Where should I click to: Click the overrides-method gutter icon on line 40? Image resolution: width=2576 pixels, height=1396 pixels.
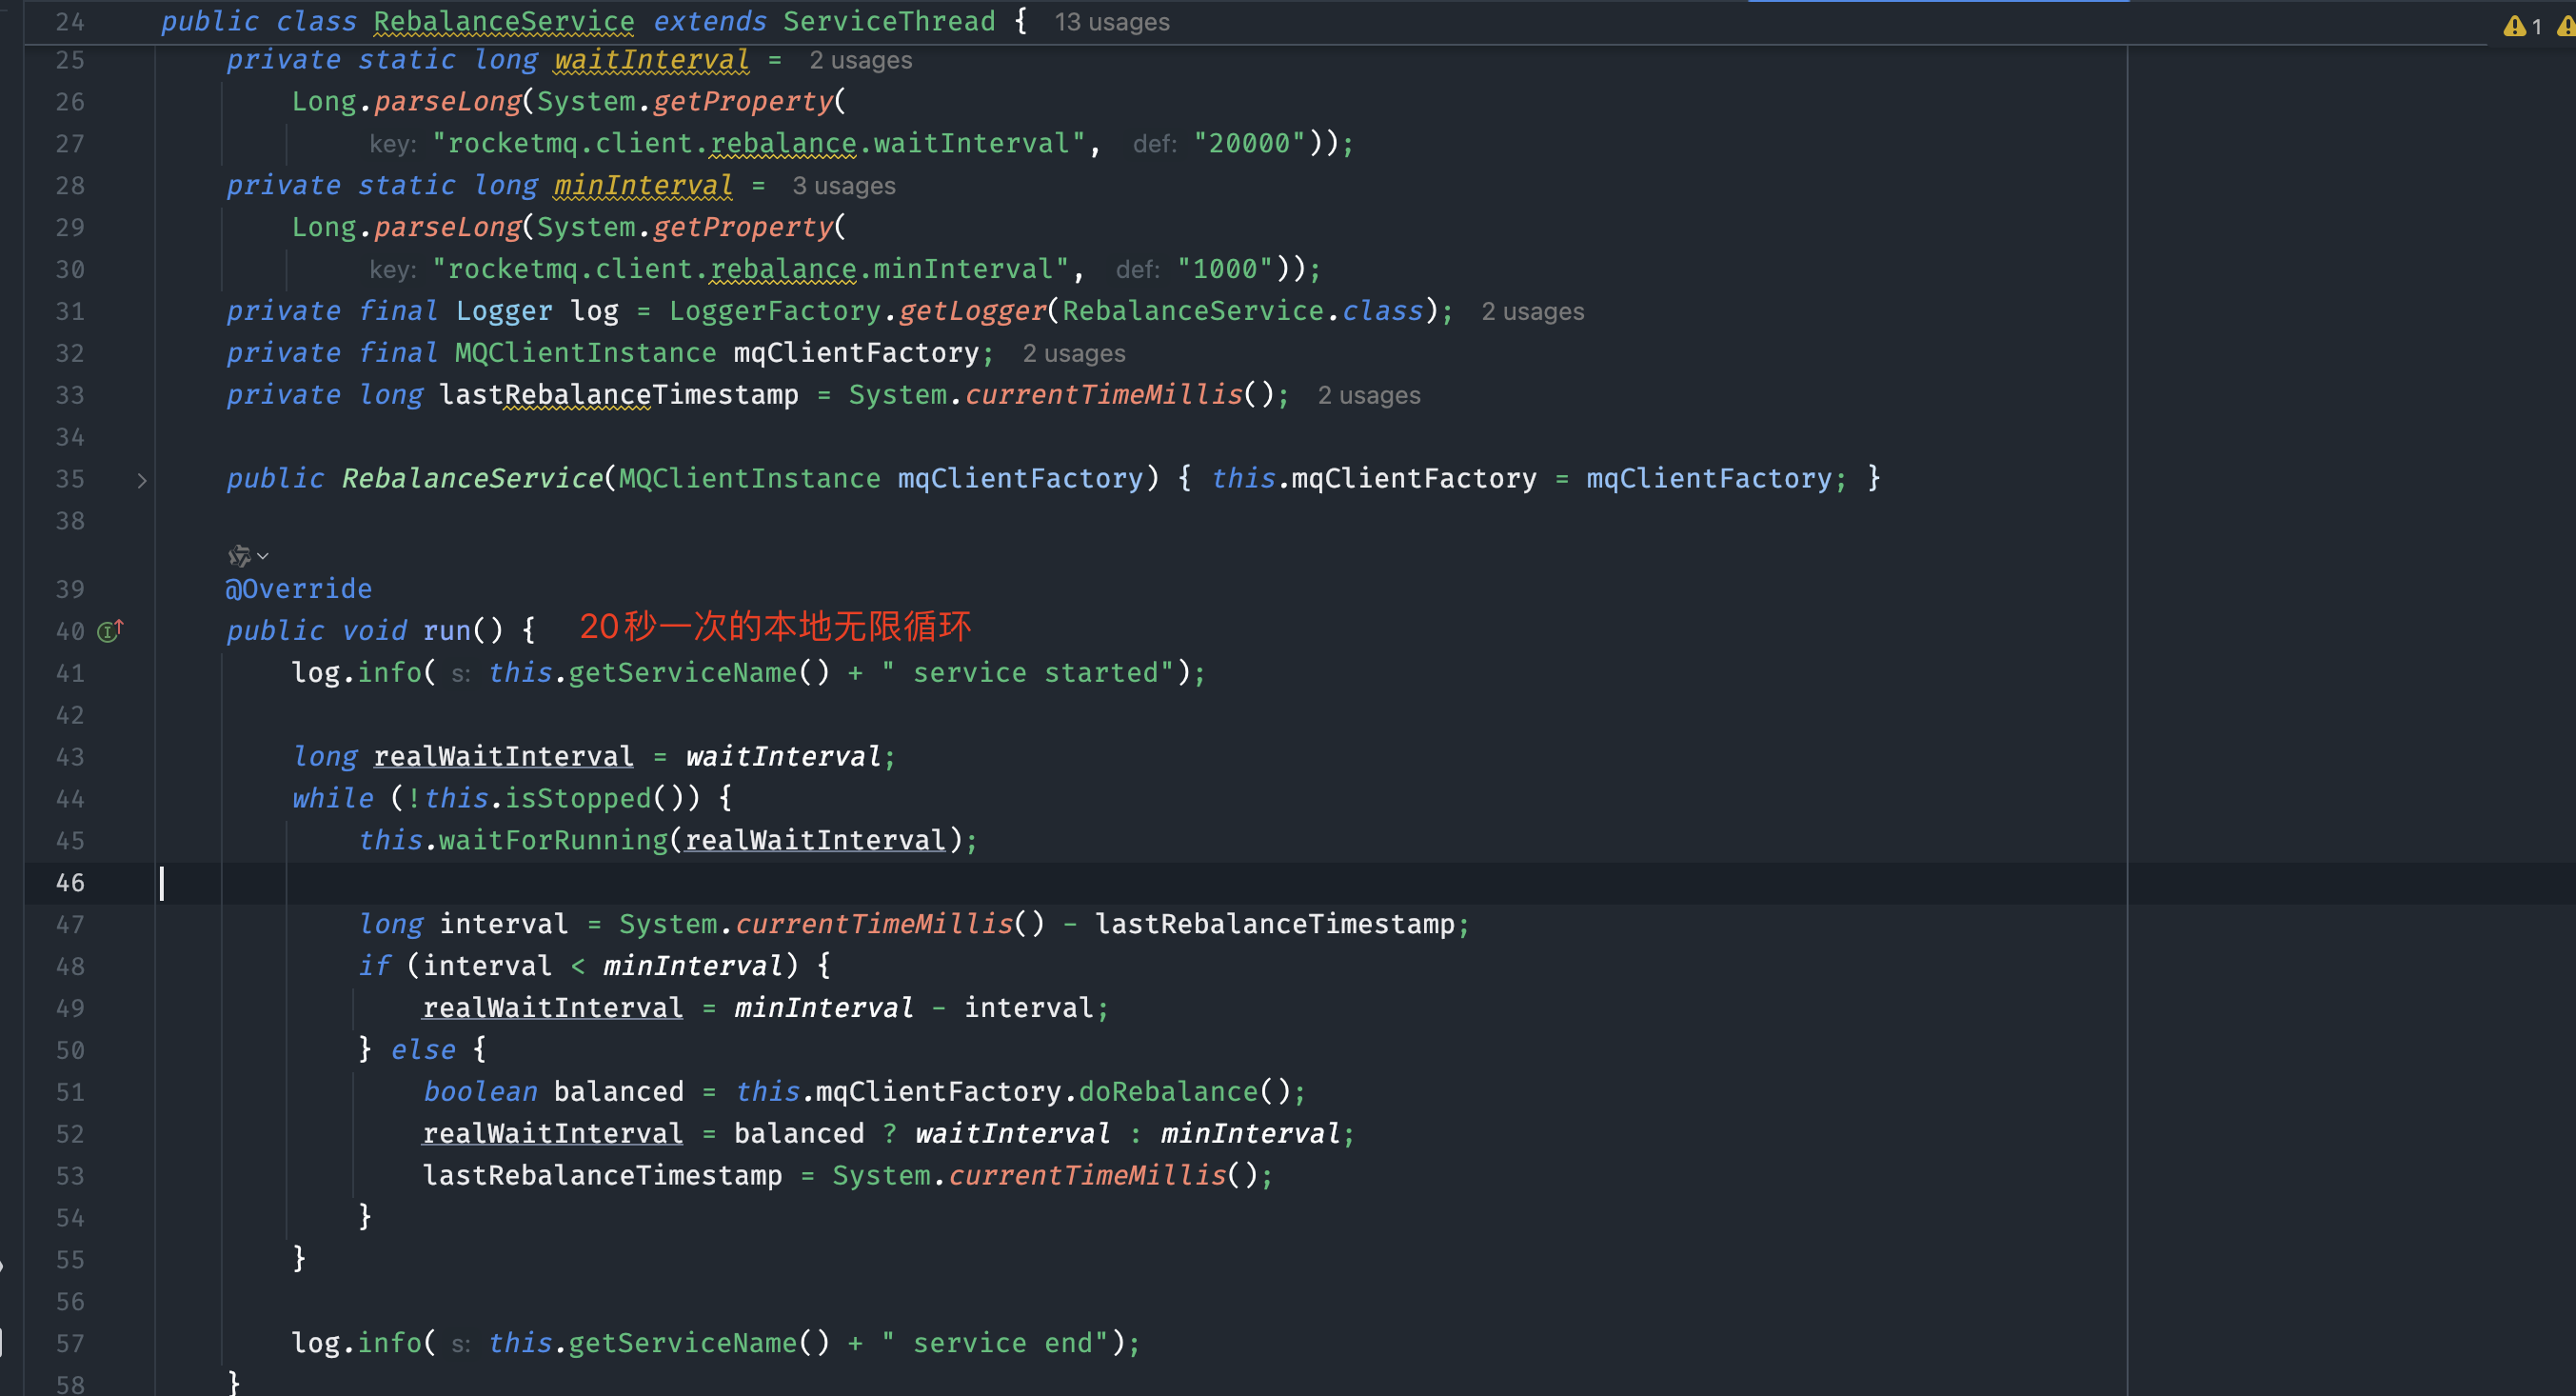coord(110,631)
